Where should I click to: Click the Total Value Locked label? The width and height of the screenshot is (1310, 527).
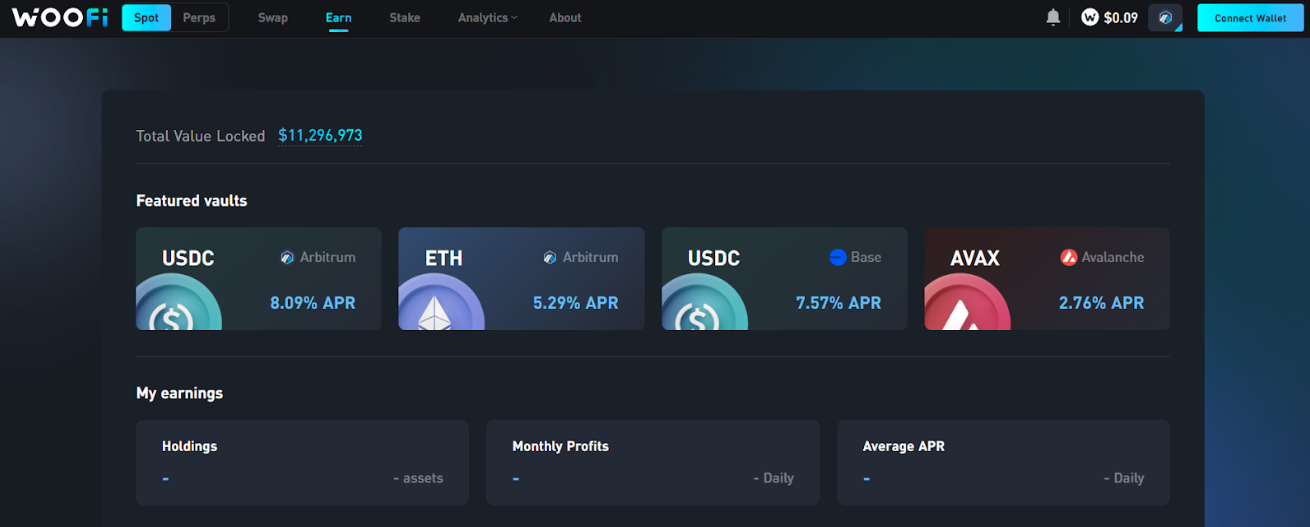(x=200, y=136)
